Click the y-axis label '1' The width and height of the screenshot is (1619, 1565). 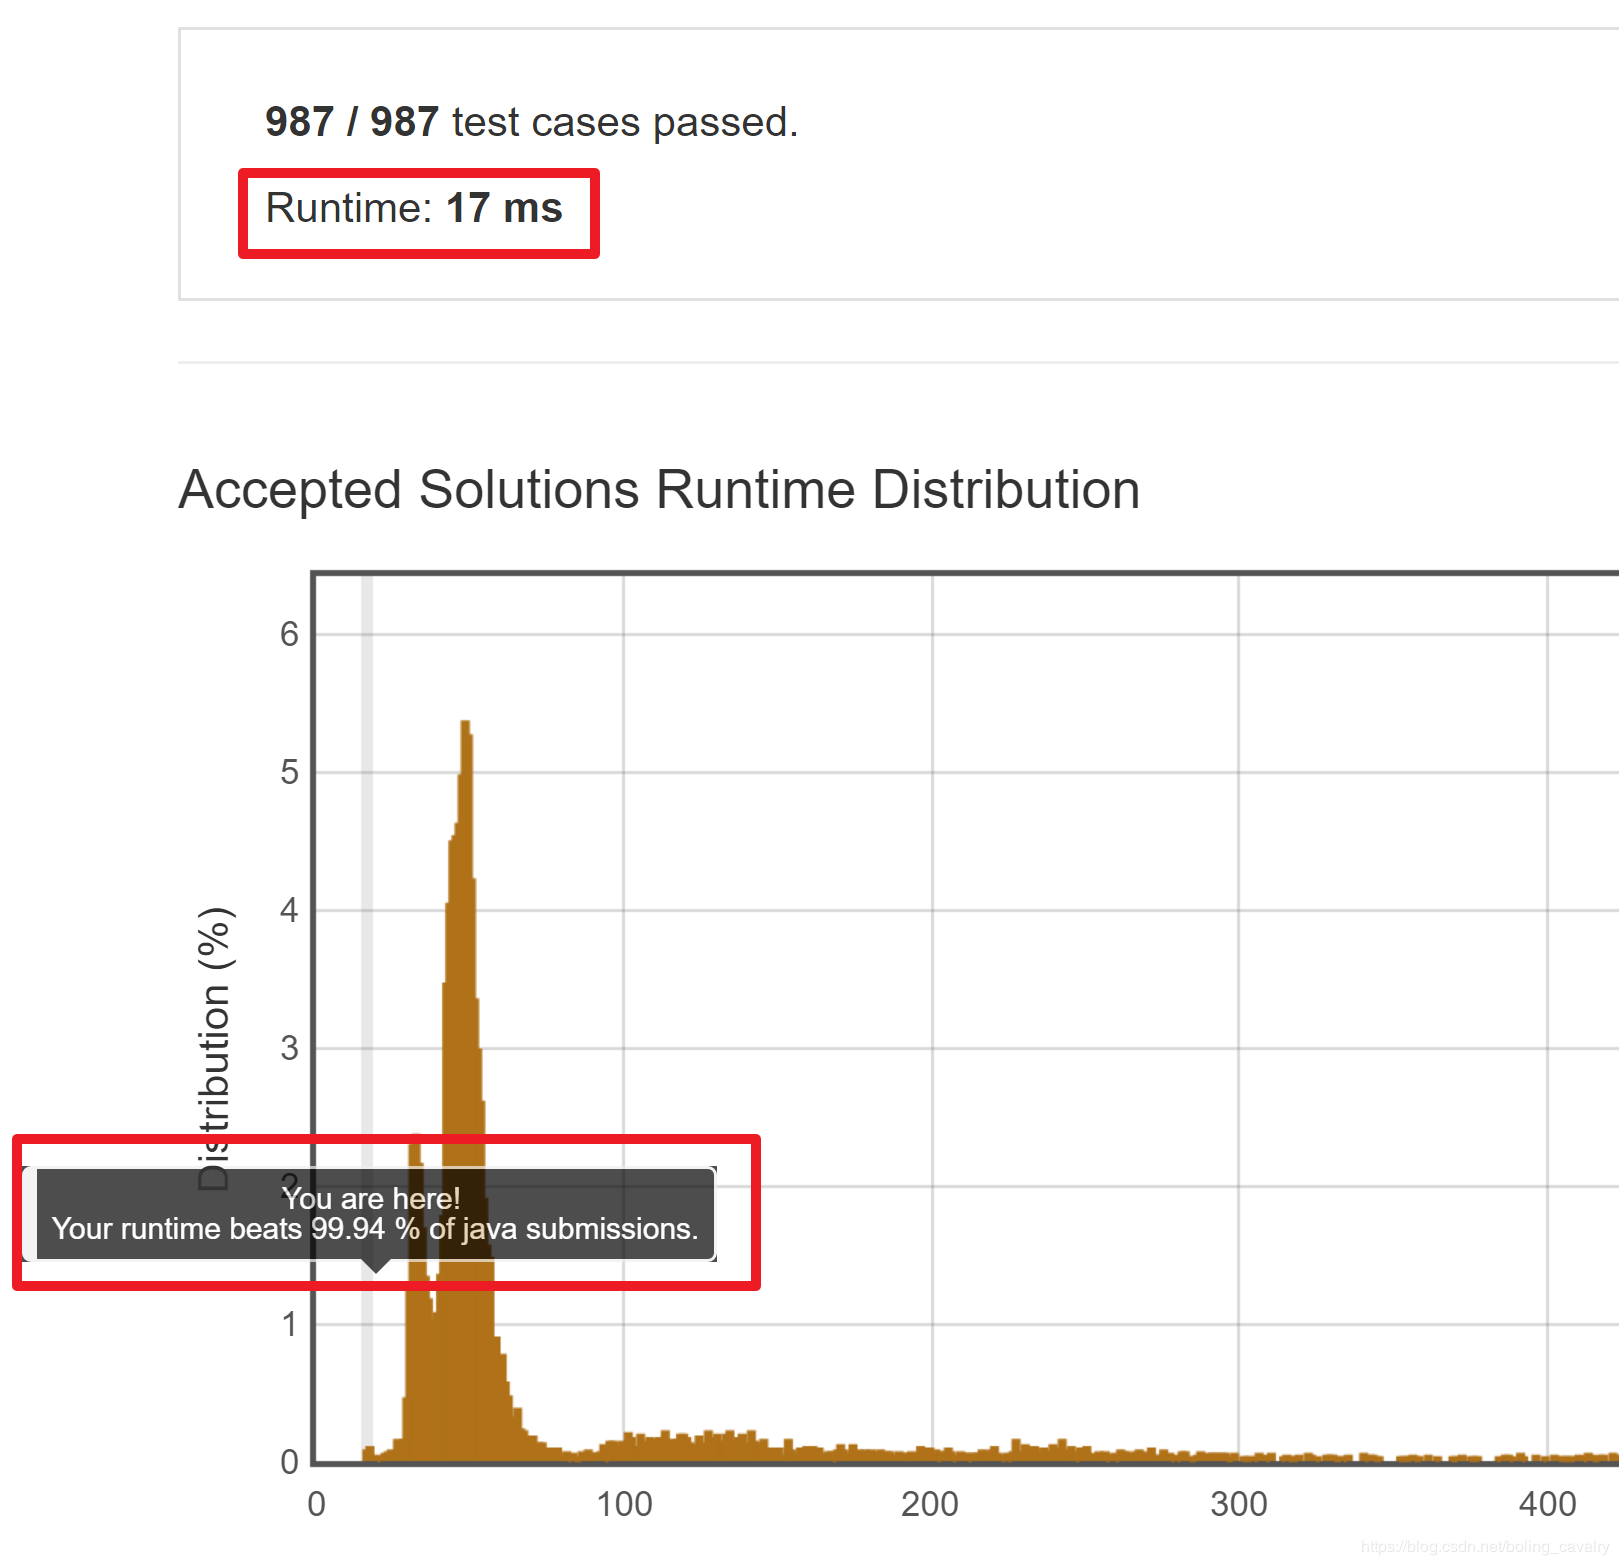pyautogui.click(x=289, y=1324)
